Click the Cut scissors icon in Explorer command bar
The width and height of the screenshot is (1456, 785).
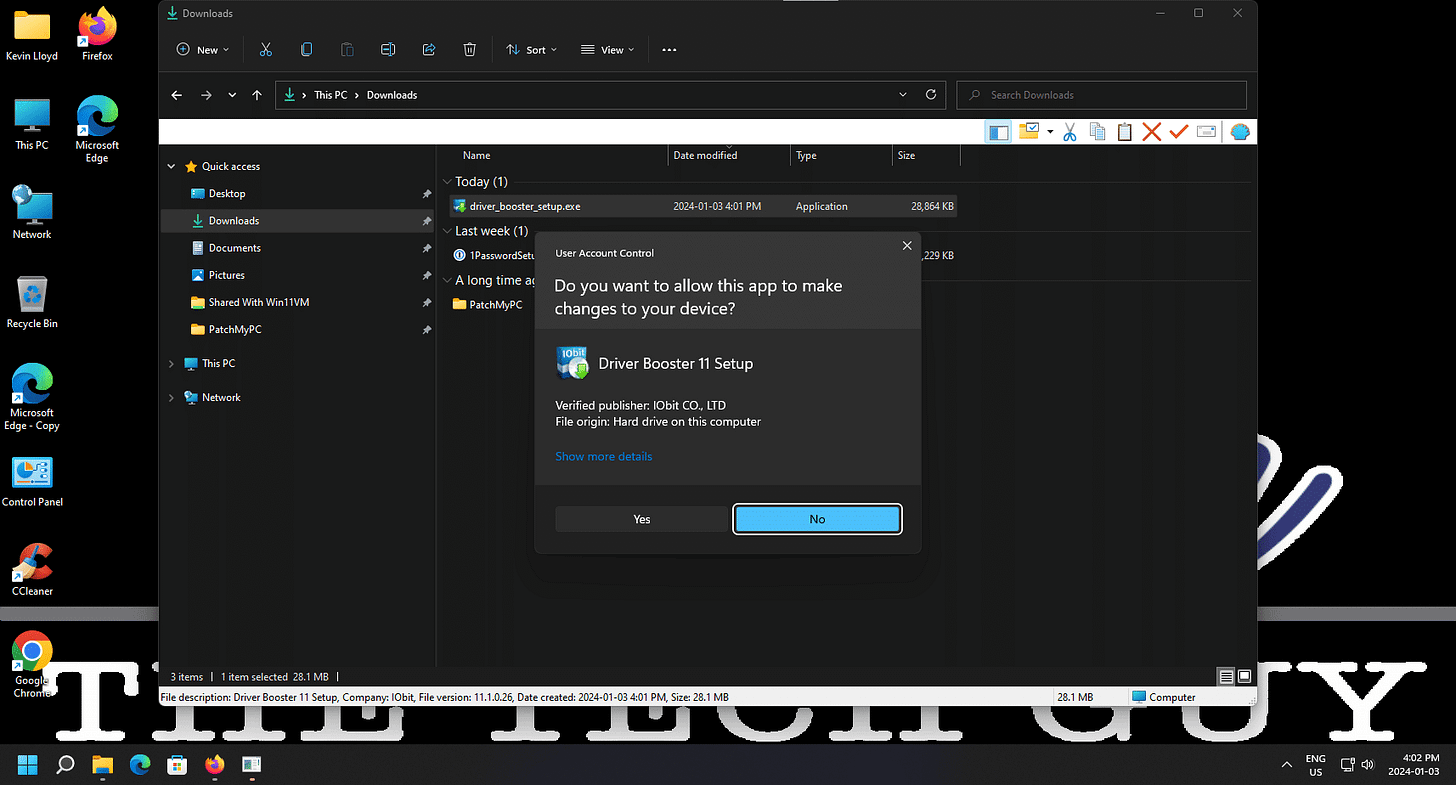[265, 49]
